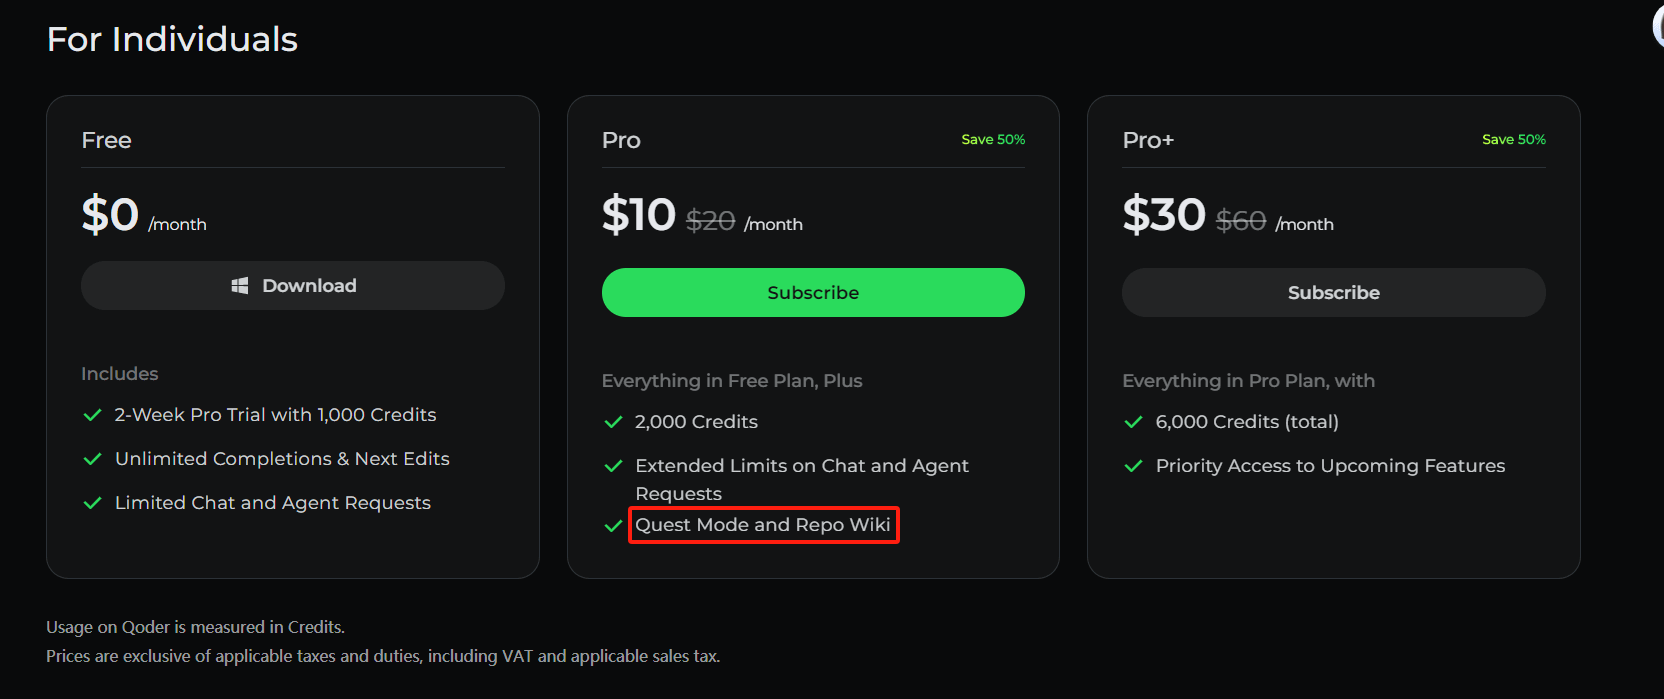Click the Free plan title
Viewport: 1664px width, 699px height.
(107, 141)
